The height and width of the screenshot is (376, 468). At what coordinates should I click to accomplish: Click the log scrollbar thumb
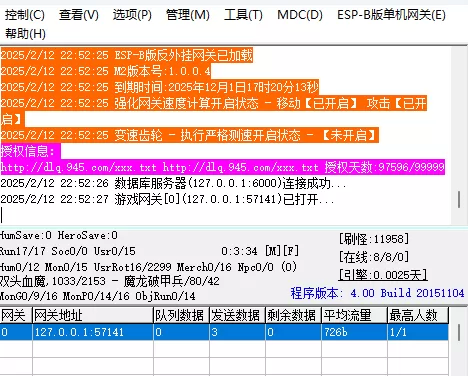459,200
